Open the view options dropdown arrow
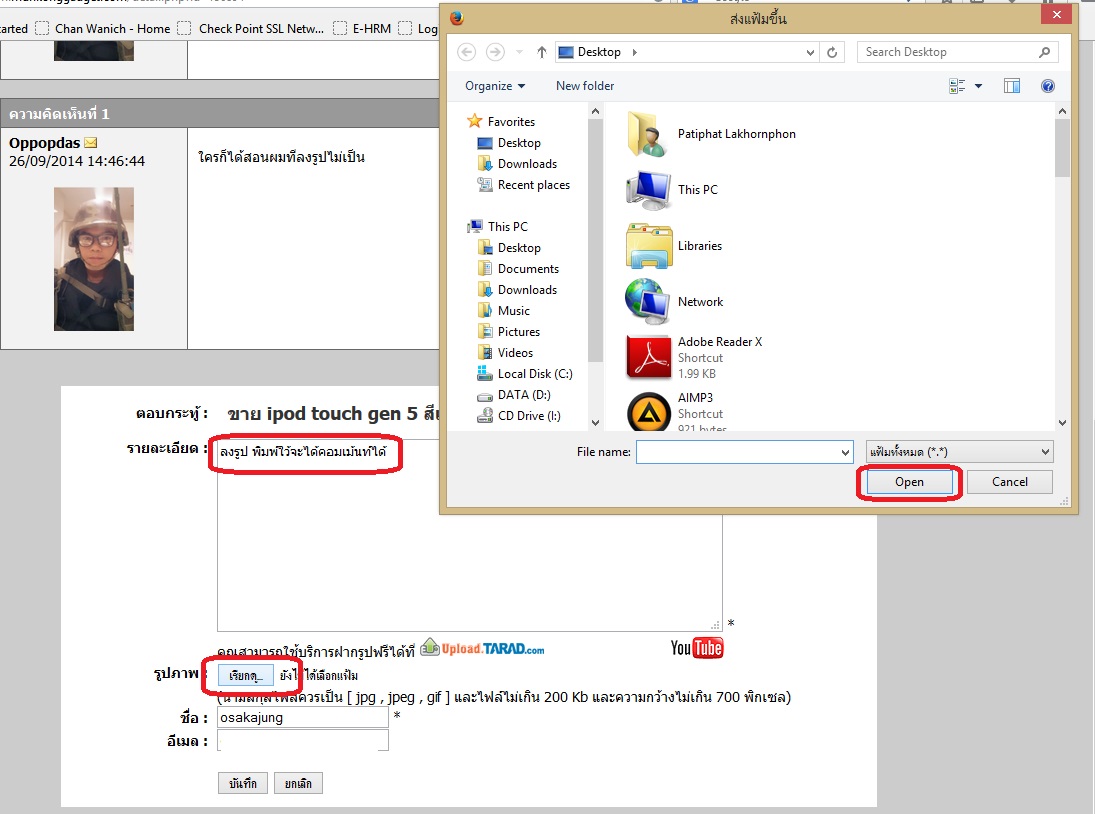Screen dimensions: 1095x814 (x=978, y=86)
